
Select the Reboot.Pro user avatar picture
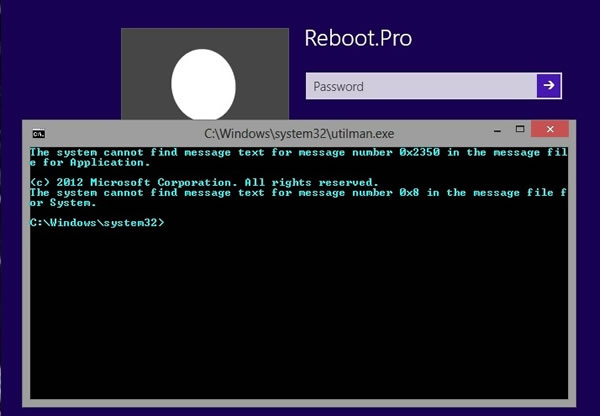pyautogui.click(x=205, y=74)
